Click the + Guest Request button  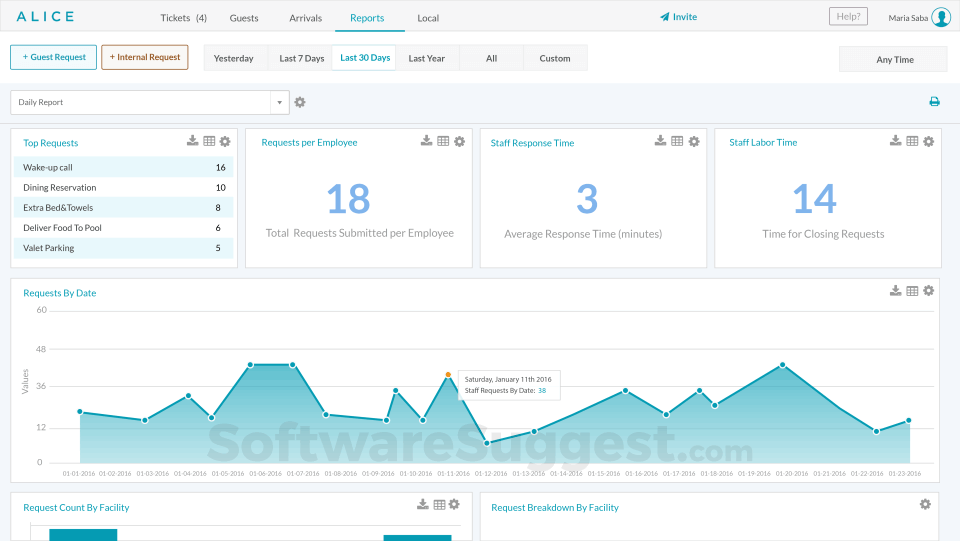point(54,57)
